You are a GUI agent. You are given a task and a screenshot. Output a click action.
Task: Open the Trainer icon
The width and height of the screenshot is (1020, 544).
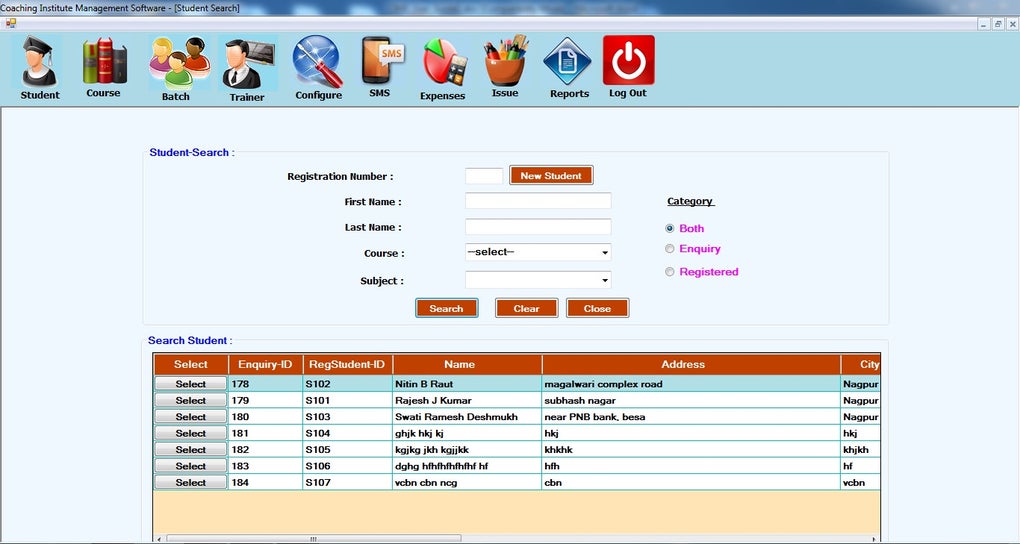[248, 64]
